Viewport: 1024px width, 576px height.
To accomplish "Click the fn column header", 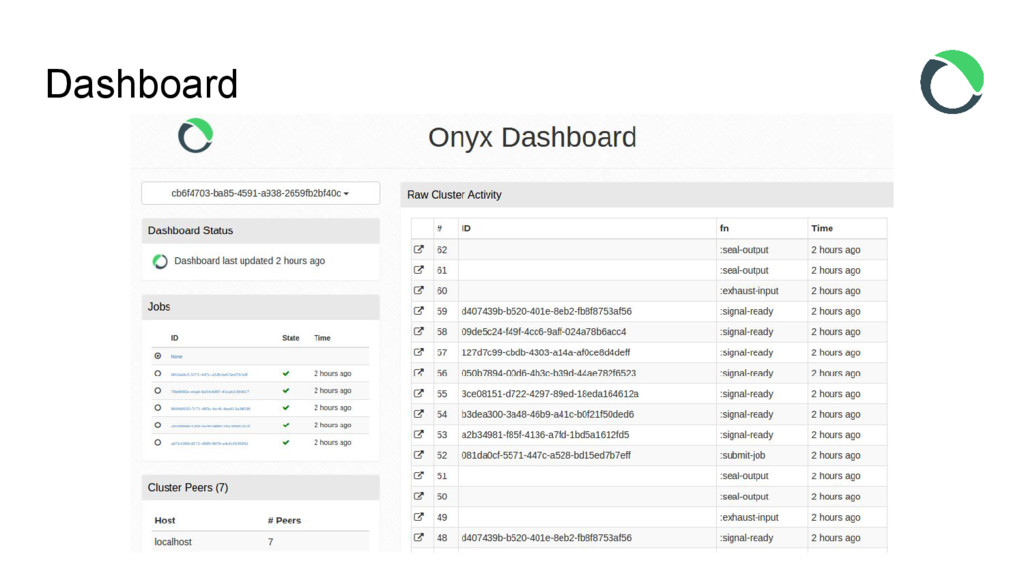I will click(x=724, y=228).
